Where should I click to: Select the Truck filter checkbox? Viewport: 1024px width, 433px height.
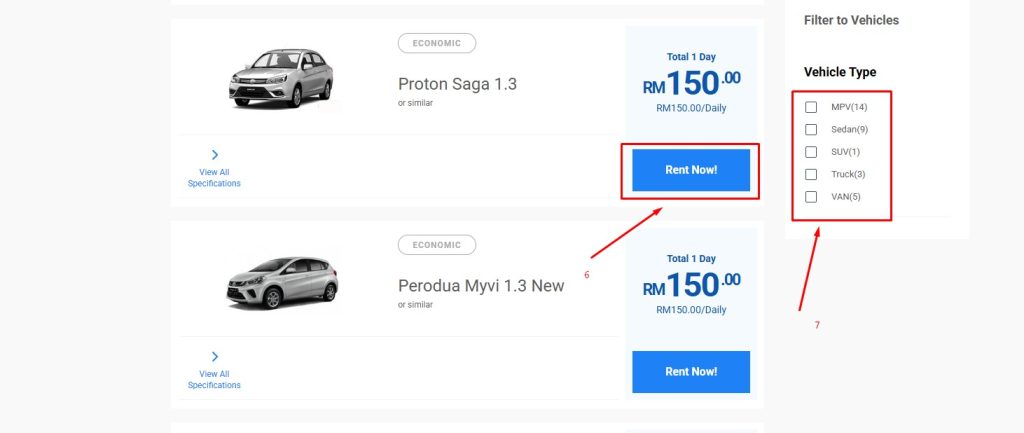pos(811,174)
